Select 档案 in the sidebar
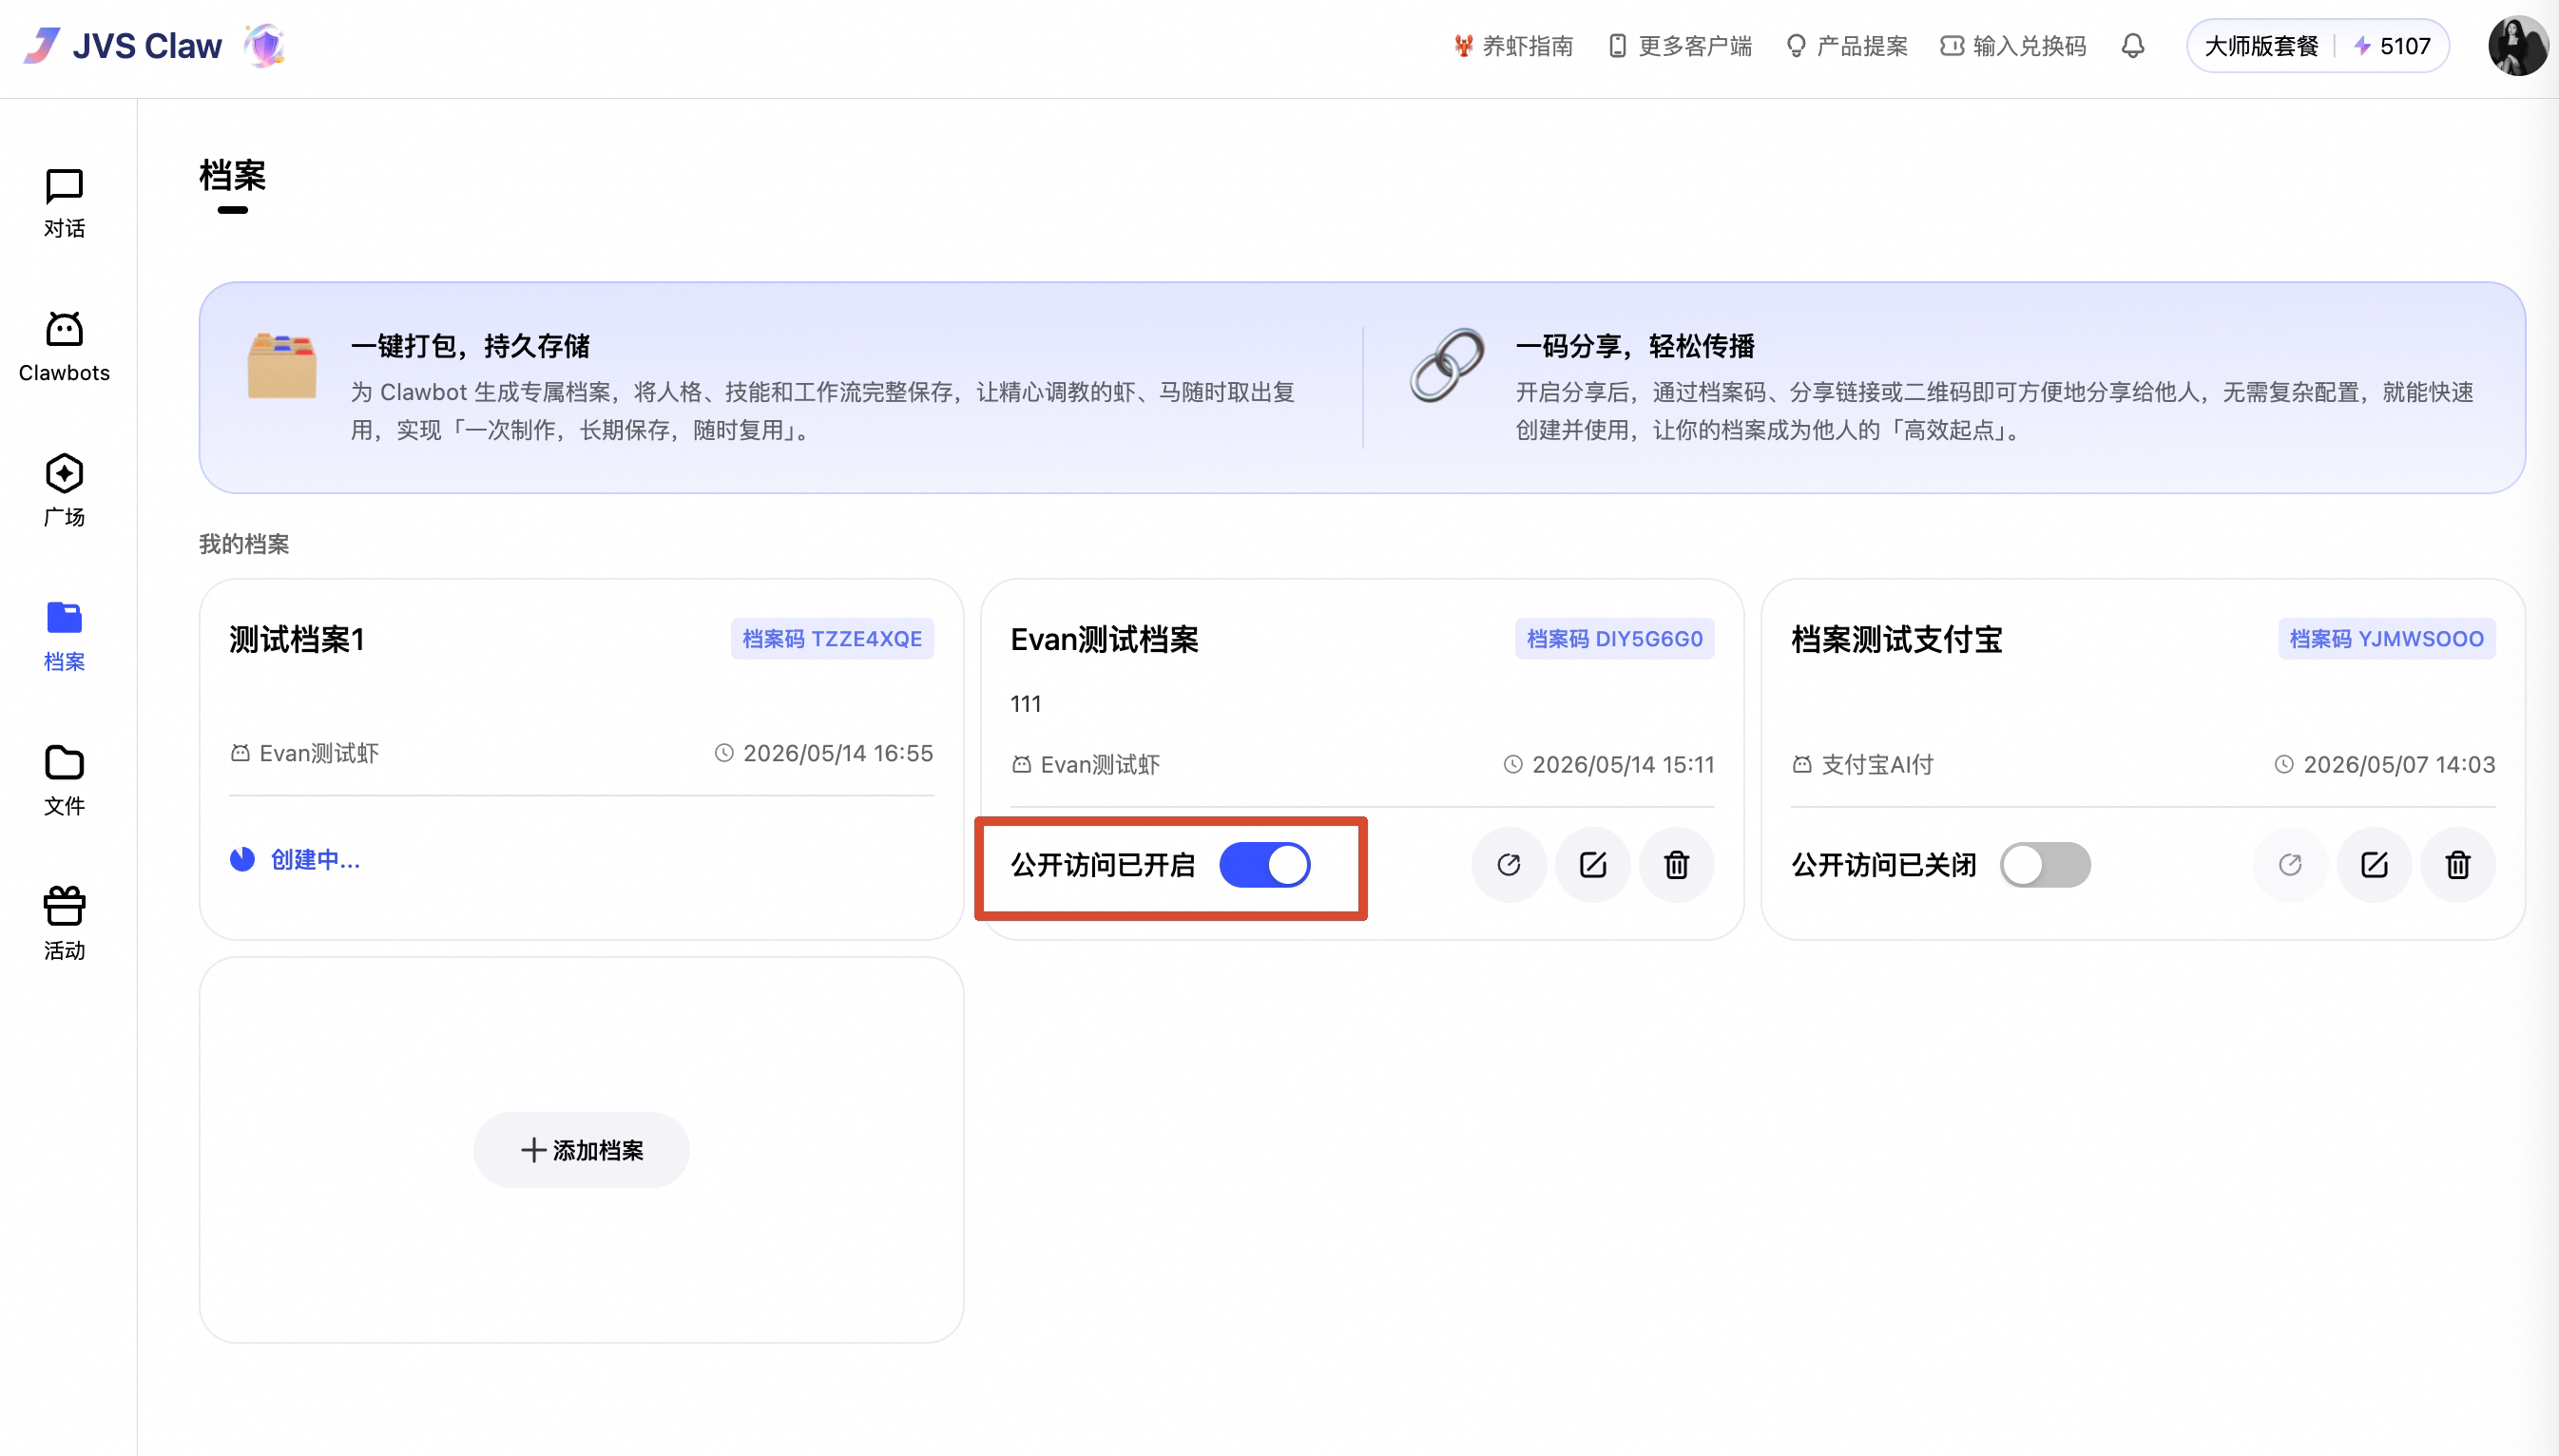Image resolution: width=2559 pixels, height=1456 pixels. pos(64,636)
